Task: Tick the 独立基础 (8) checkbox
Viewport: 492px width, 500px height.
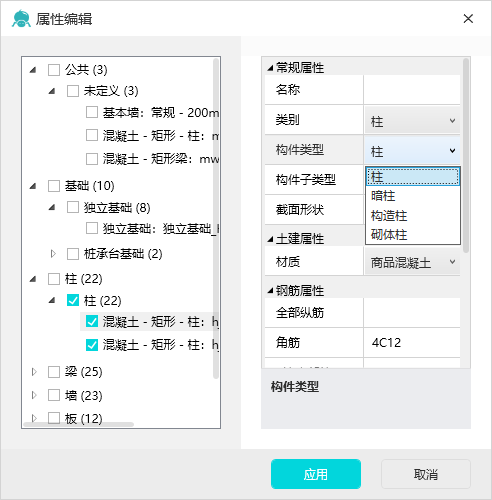Action: (73, 207)
